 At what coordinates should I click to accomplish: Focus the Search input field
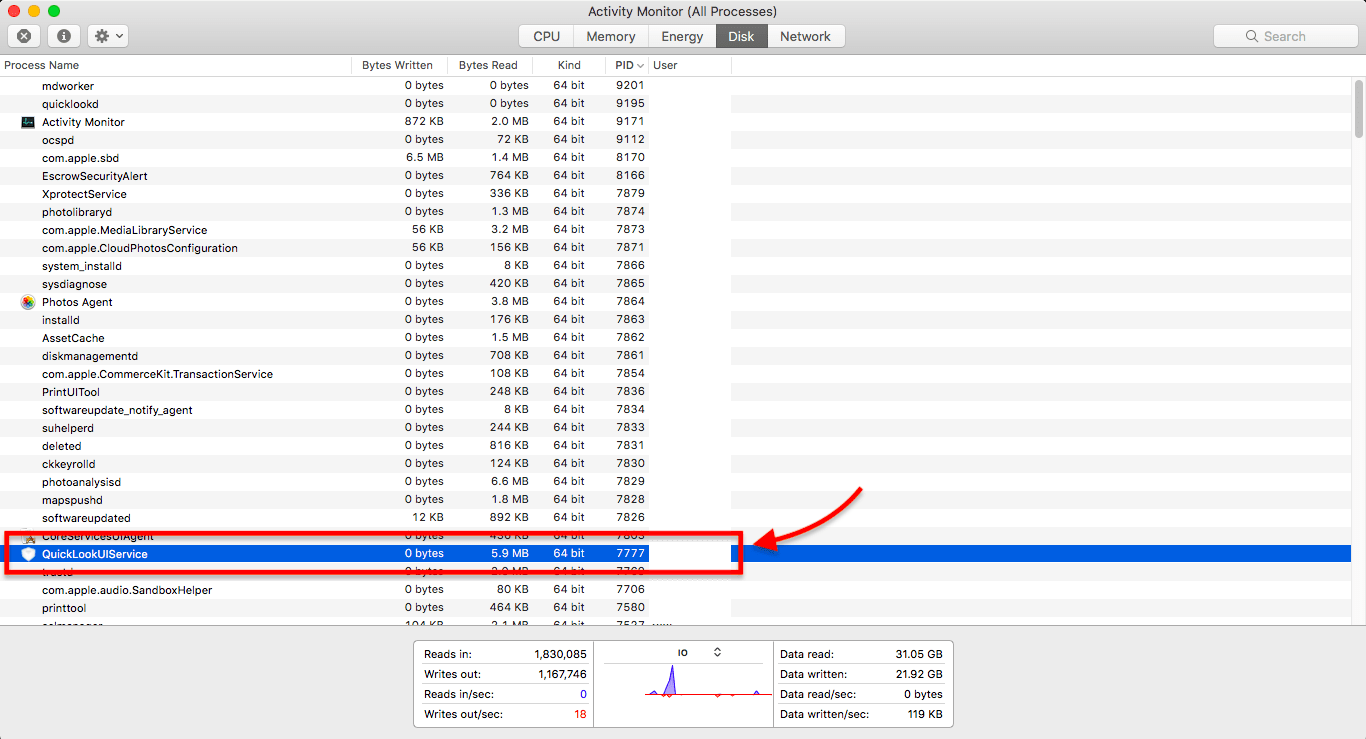(x=1285, y=36)
